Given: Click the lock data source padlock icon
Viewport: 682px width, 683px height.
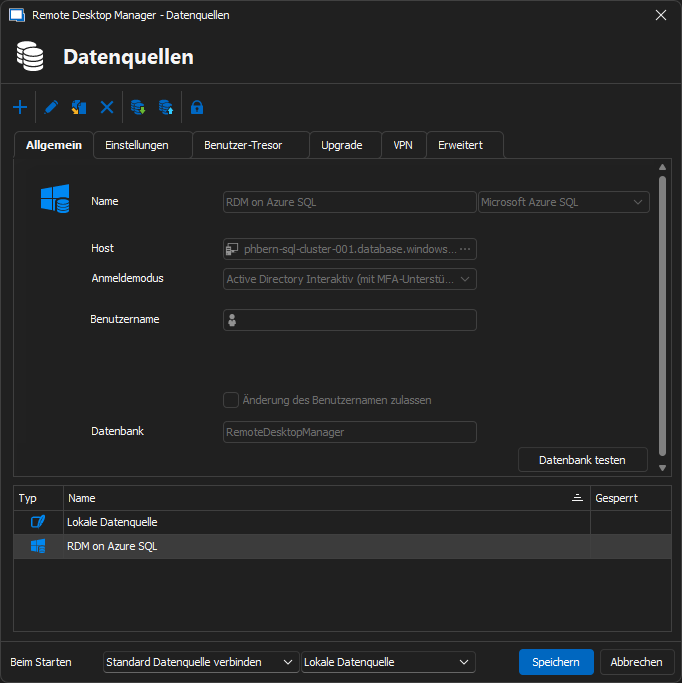Looking at the screenshot, I should pyautogui.click(x=197, y=107).
